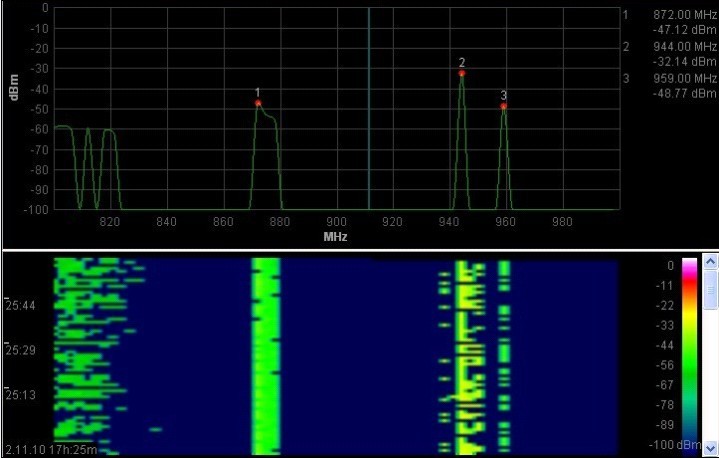Click the 25:44 waterfall time label
This screenshot has height=458, width=719.
(x=20, y=305)
